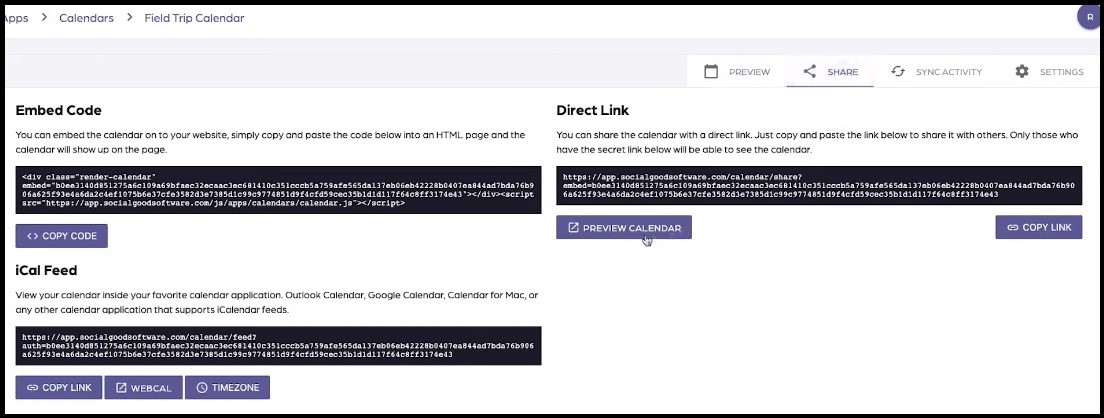Select the Field Trip Calendar breadcrumb

click(x=194, y=18)
